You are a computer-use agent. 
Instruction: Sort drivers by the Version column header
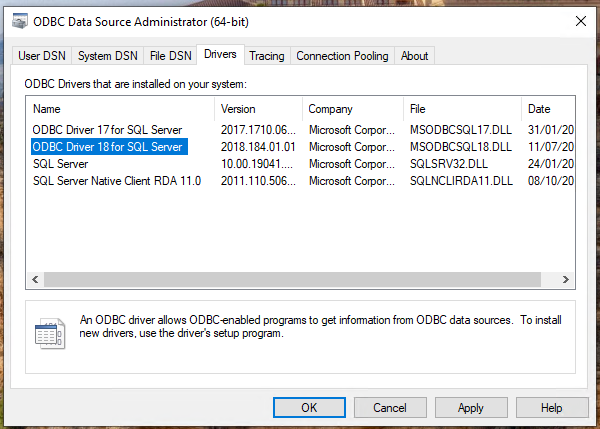point(258,108)
